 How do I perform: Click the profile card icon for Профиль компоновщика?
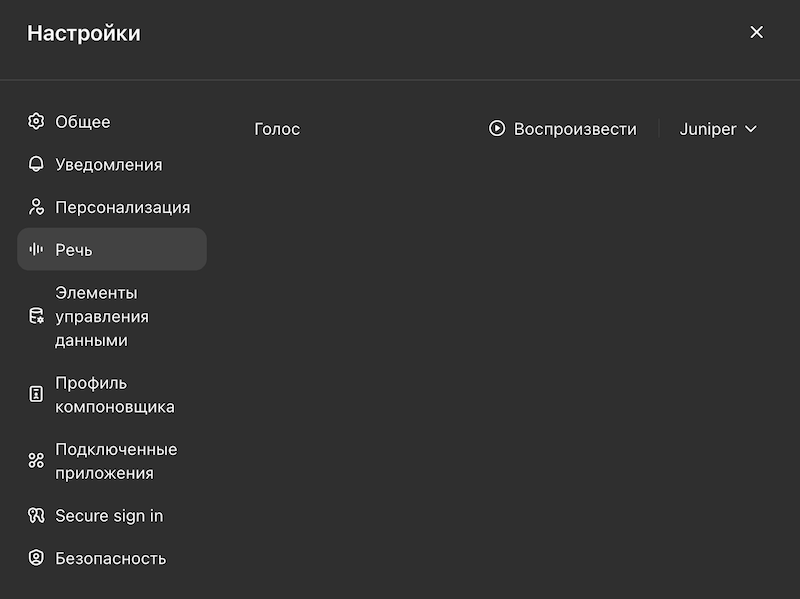(x=36, y=394)
